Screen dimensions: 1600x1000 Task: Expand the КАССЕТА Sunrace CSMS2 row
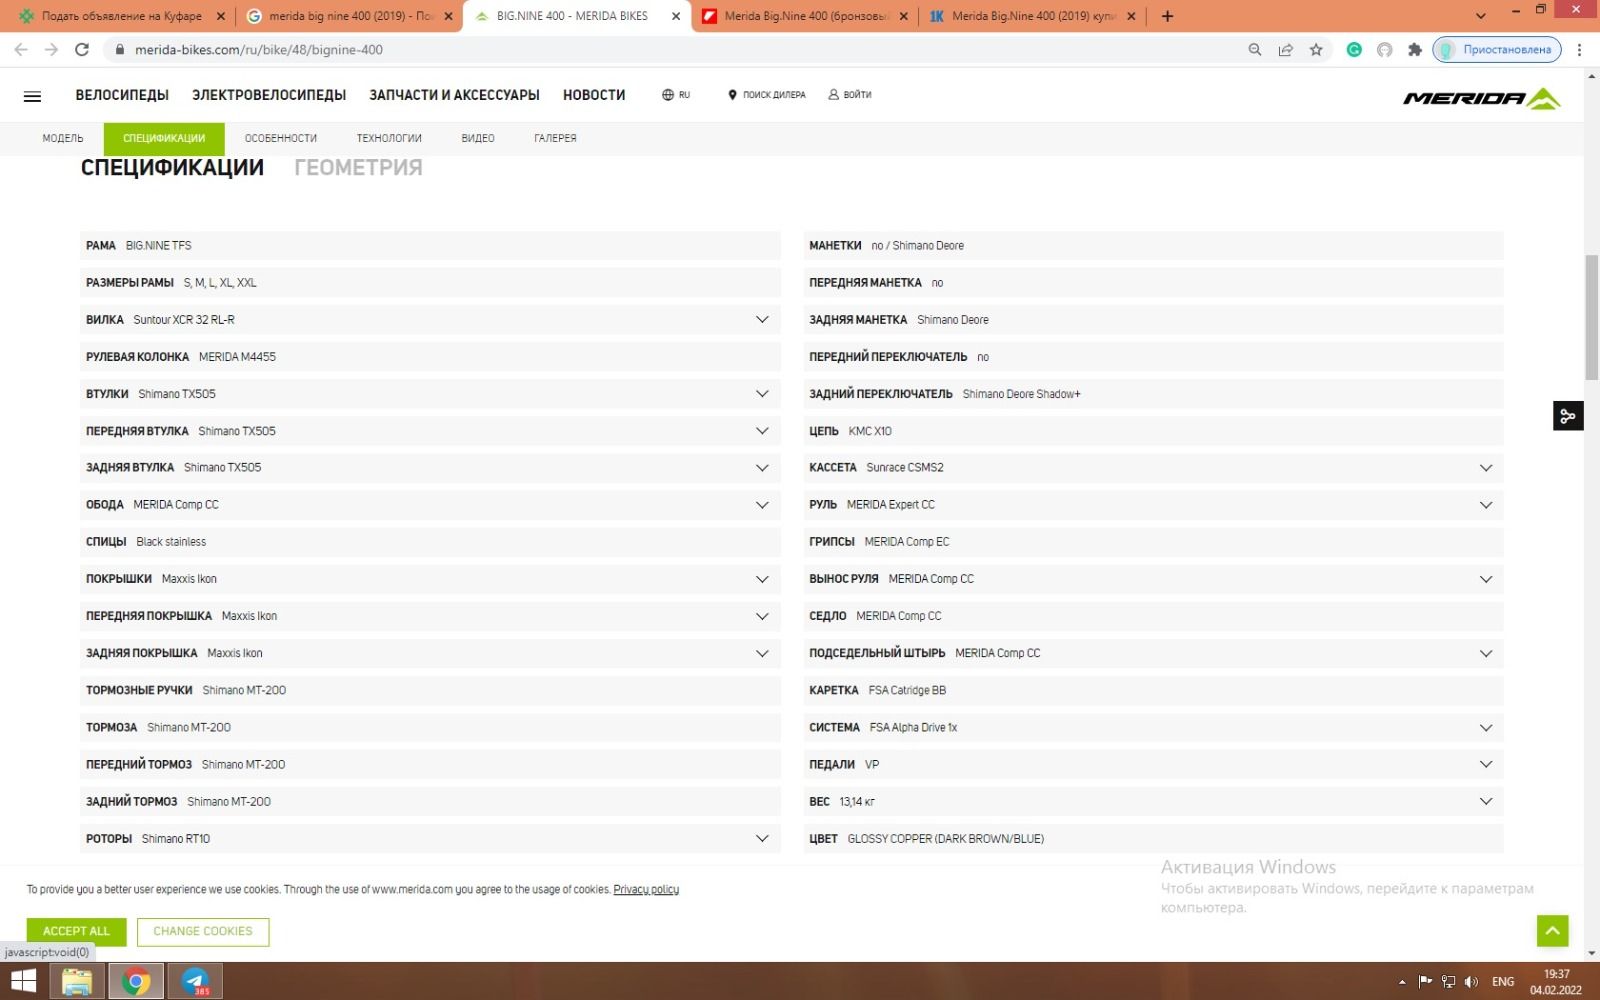[1153, 468]
